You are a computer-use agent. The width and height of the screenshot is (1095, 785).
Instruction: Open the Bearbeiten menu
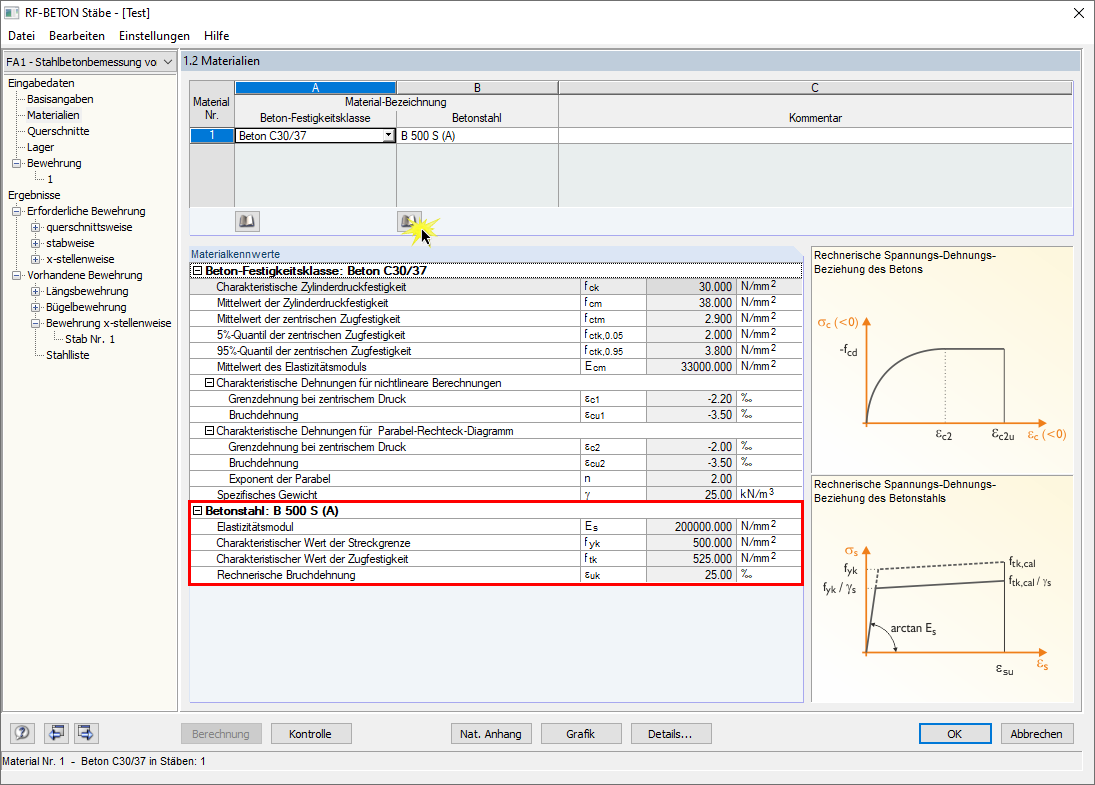point(77,36)
